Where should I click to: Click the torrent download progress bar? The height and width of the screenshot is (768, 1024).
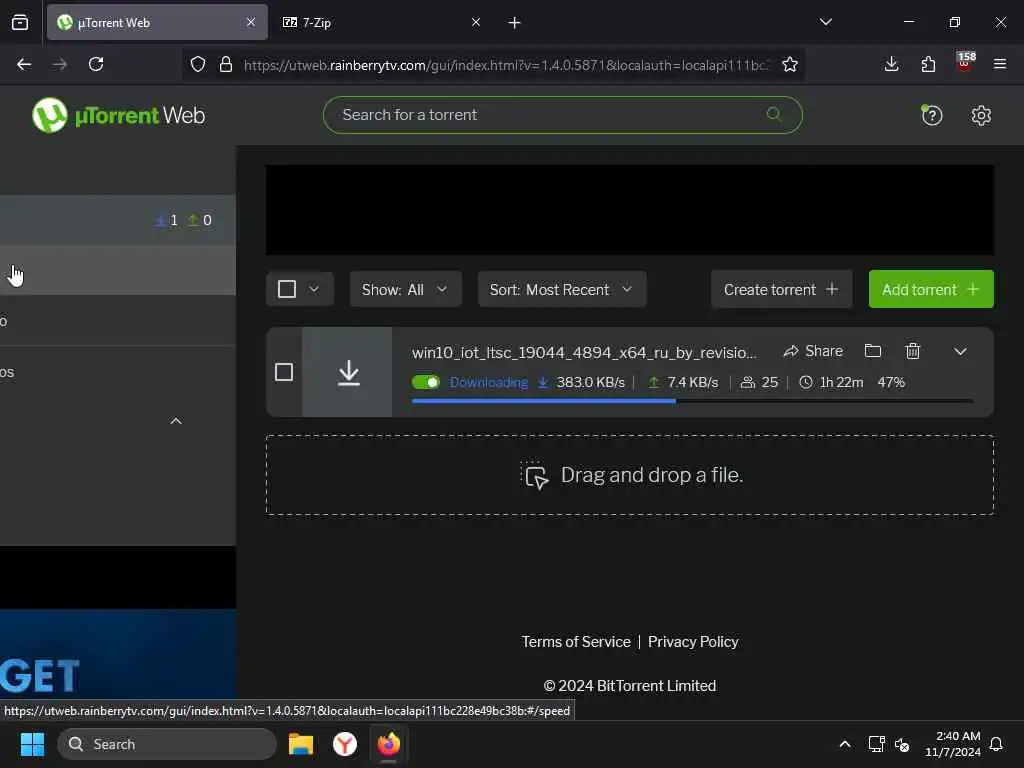click(692, 401)
